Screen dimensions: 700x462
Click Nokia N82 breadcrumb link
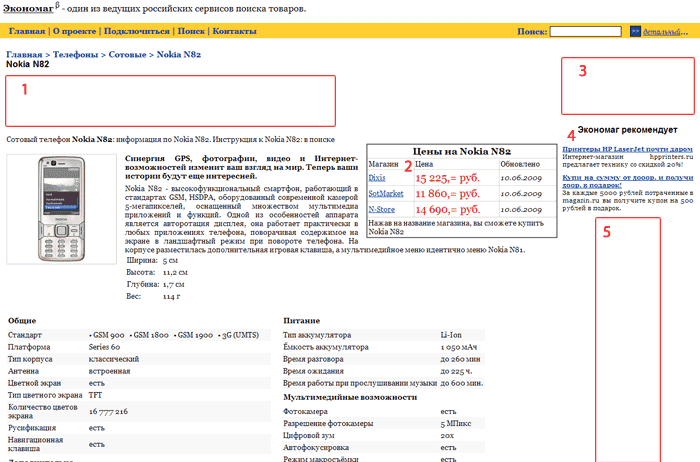(x=179, y=54)
